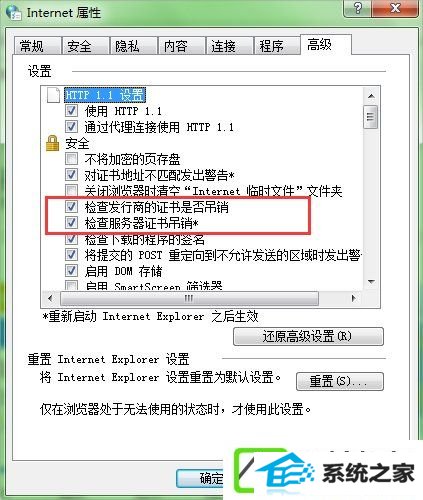Select the HTTP 1.1 settings page icon
This screenshot has height=500, width=423.
[53, 95]
